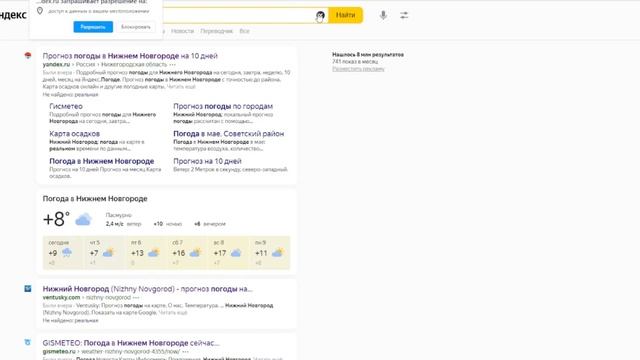Open the 'Прогноз погоды по городам' sitelink
Image resolution: width=640 pixels, height=360 pixels.
[x=223, y=106]
